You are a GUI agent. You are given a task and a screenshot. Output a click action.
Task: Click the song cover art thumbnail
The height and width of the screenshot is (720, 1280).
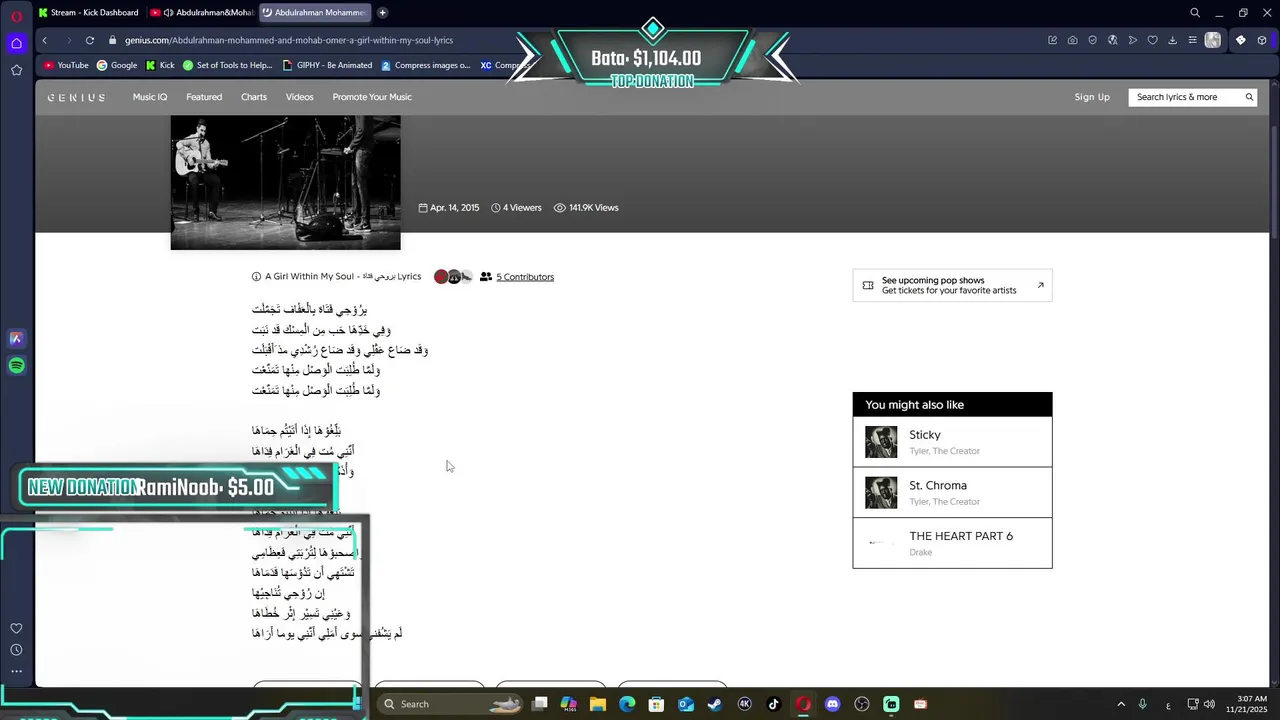pyautogui.click(x=286, y=182)
